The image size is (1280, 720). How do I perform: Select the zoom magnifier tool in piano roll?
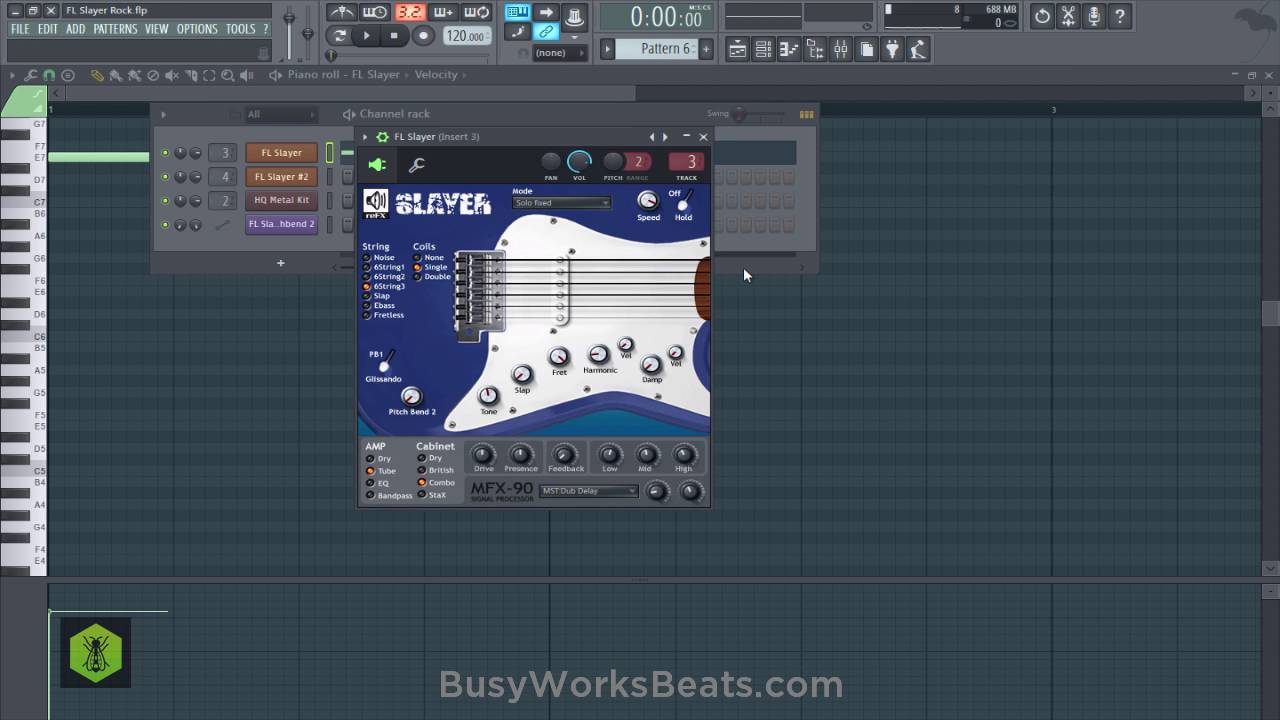click(x=228, y=75)
